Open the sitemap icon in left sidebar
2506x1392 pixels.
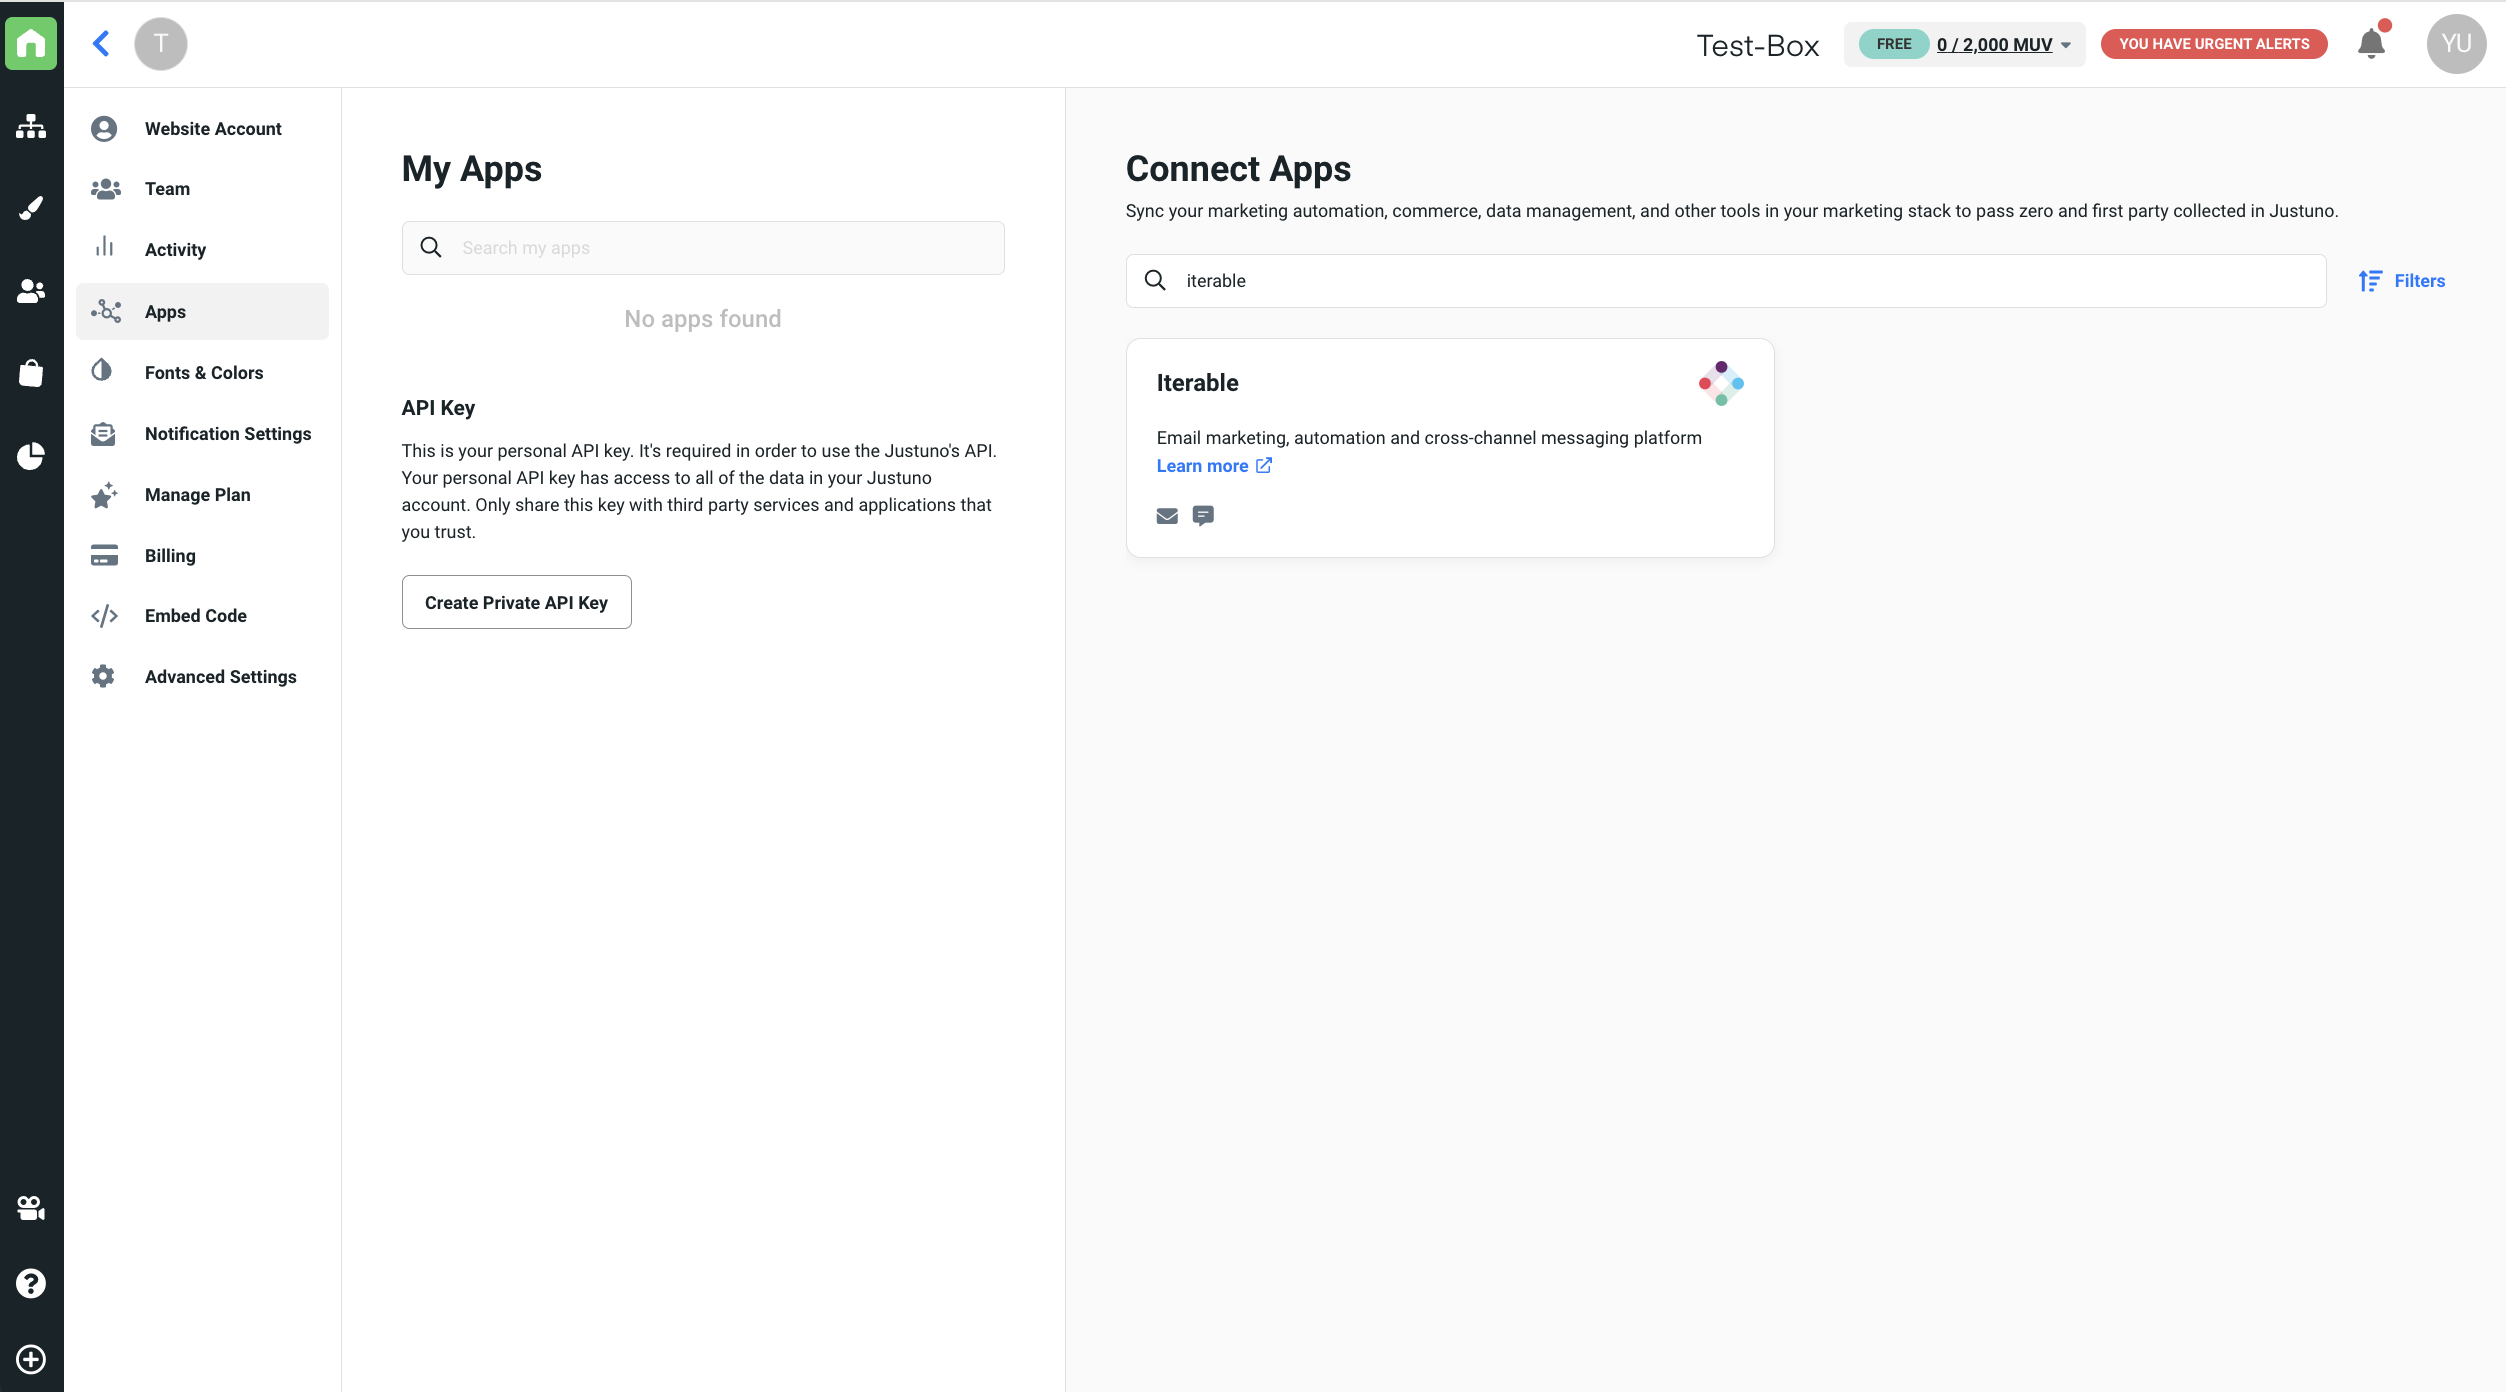pos(31,126)
